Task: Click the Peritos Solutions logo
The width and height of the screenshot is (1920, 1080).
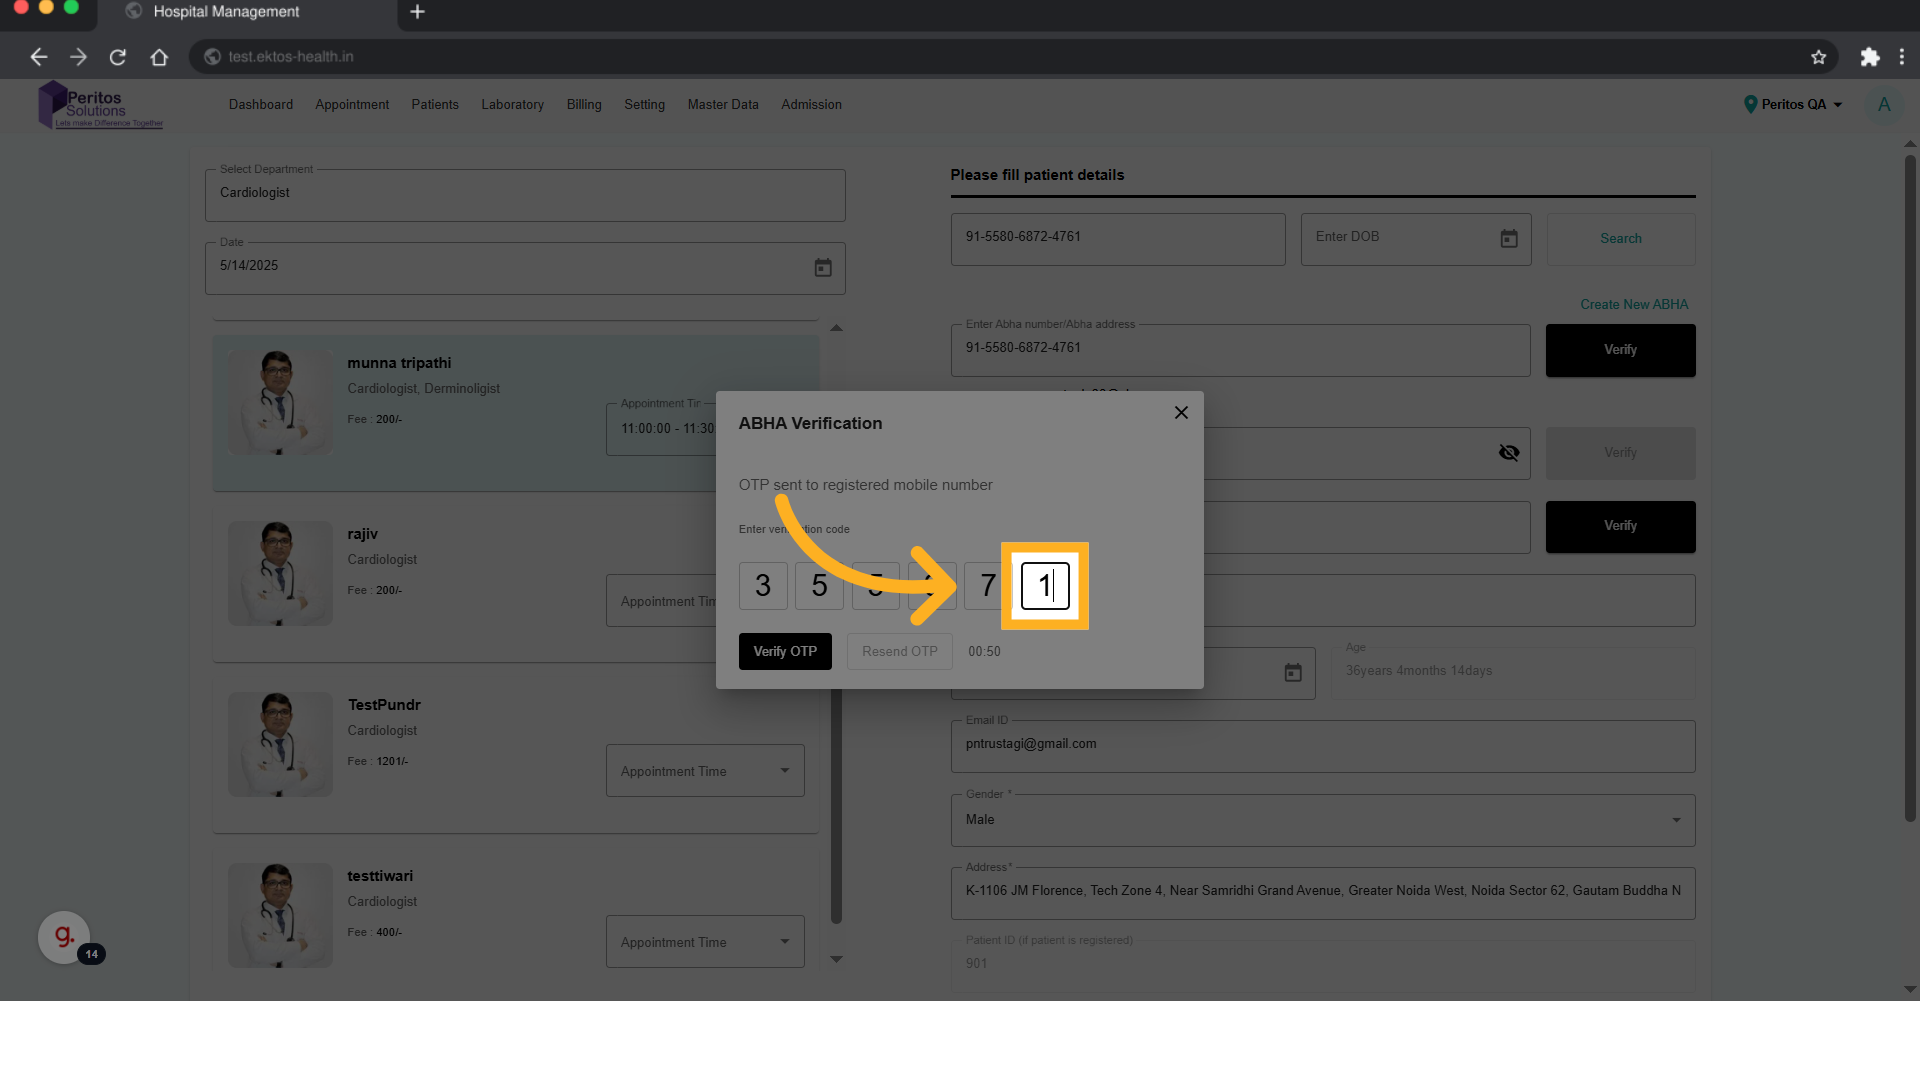Action: [x=100, y=106]
